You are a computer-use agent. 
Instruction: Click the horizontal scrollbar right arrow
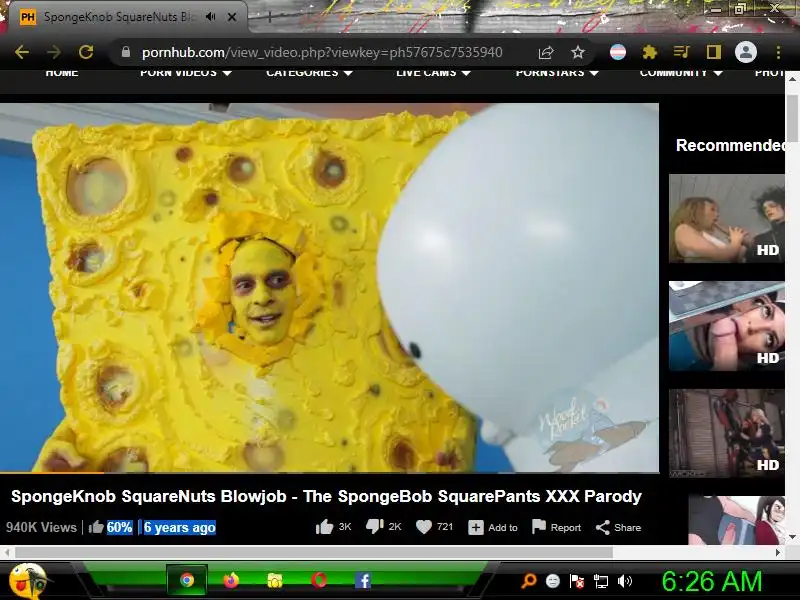click(778, 553)
